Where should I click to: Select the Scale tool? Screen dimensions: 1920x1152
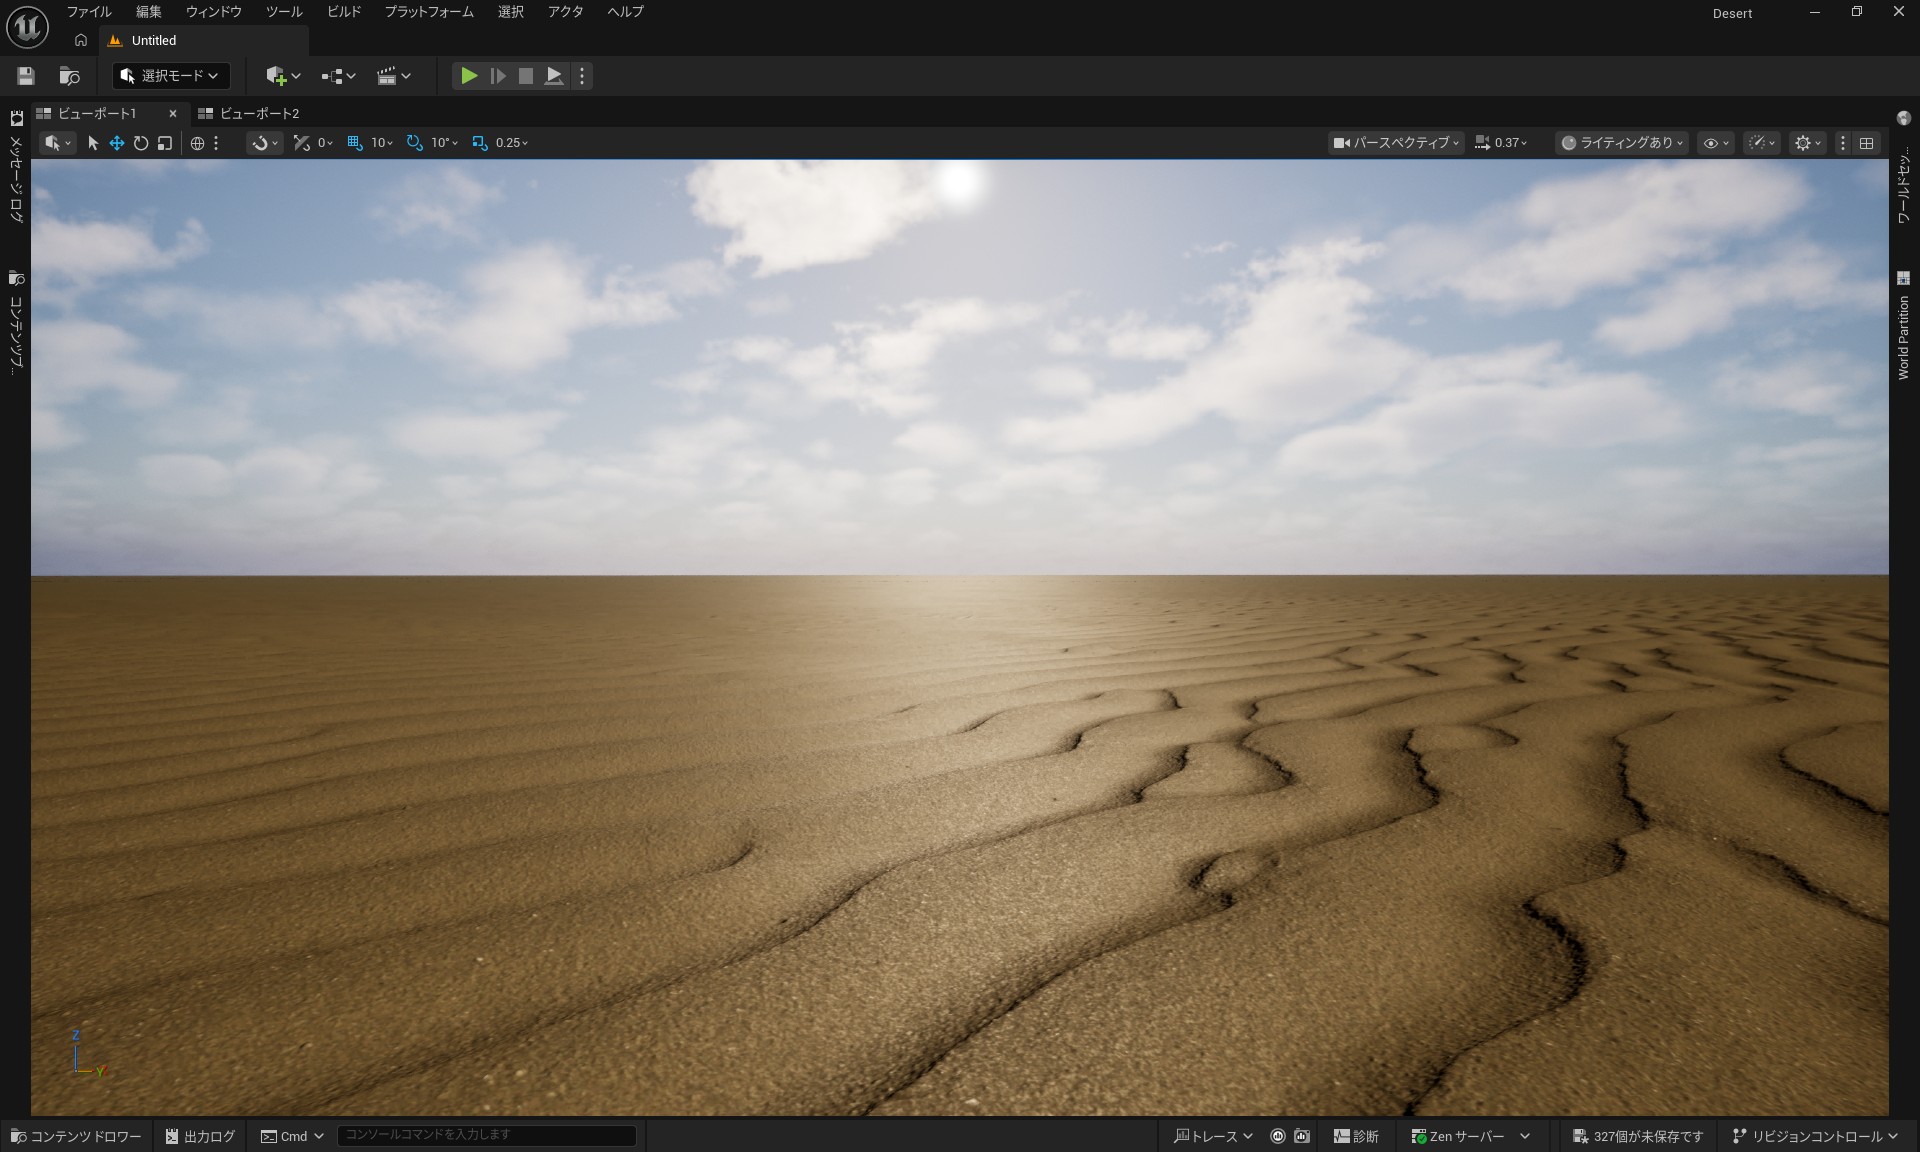(165, 143)
